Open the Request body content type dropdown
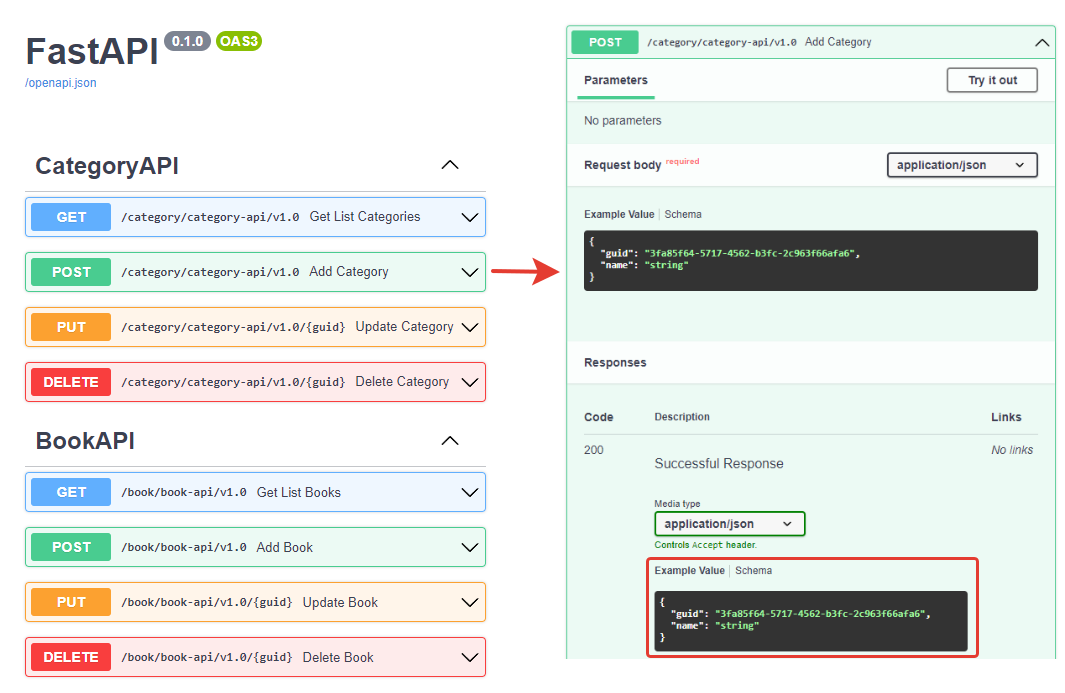This screenshot has width=1065, height=693. [961, 165]
